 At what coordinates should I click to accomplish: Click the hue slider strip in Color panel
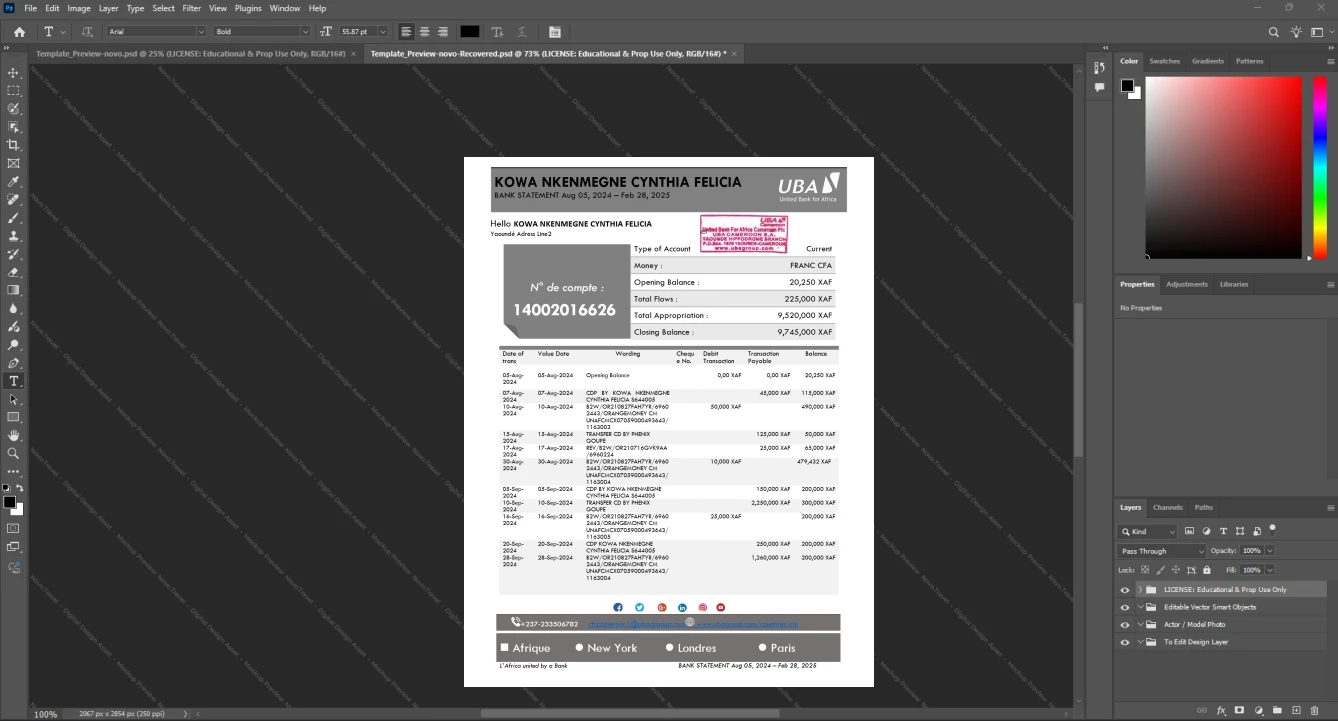[x=1322, y=167]
